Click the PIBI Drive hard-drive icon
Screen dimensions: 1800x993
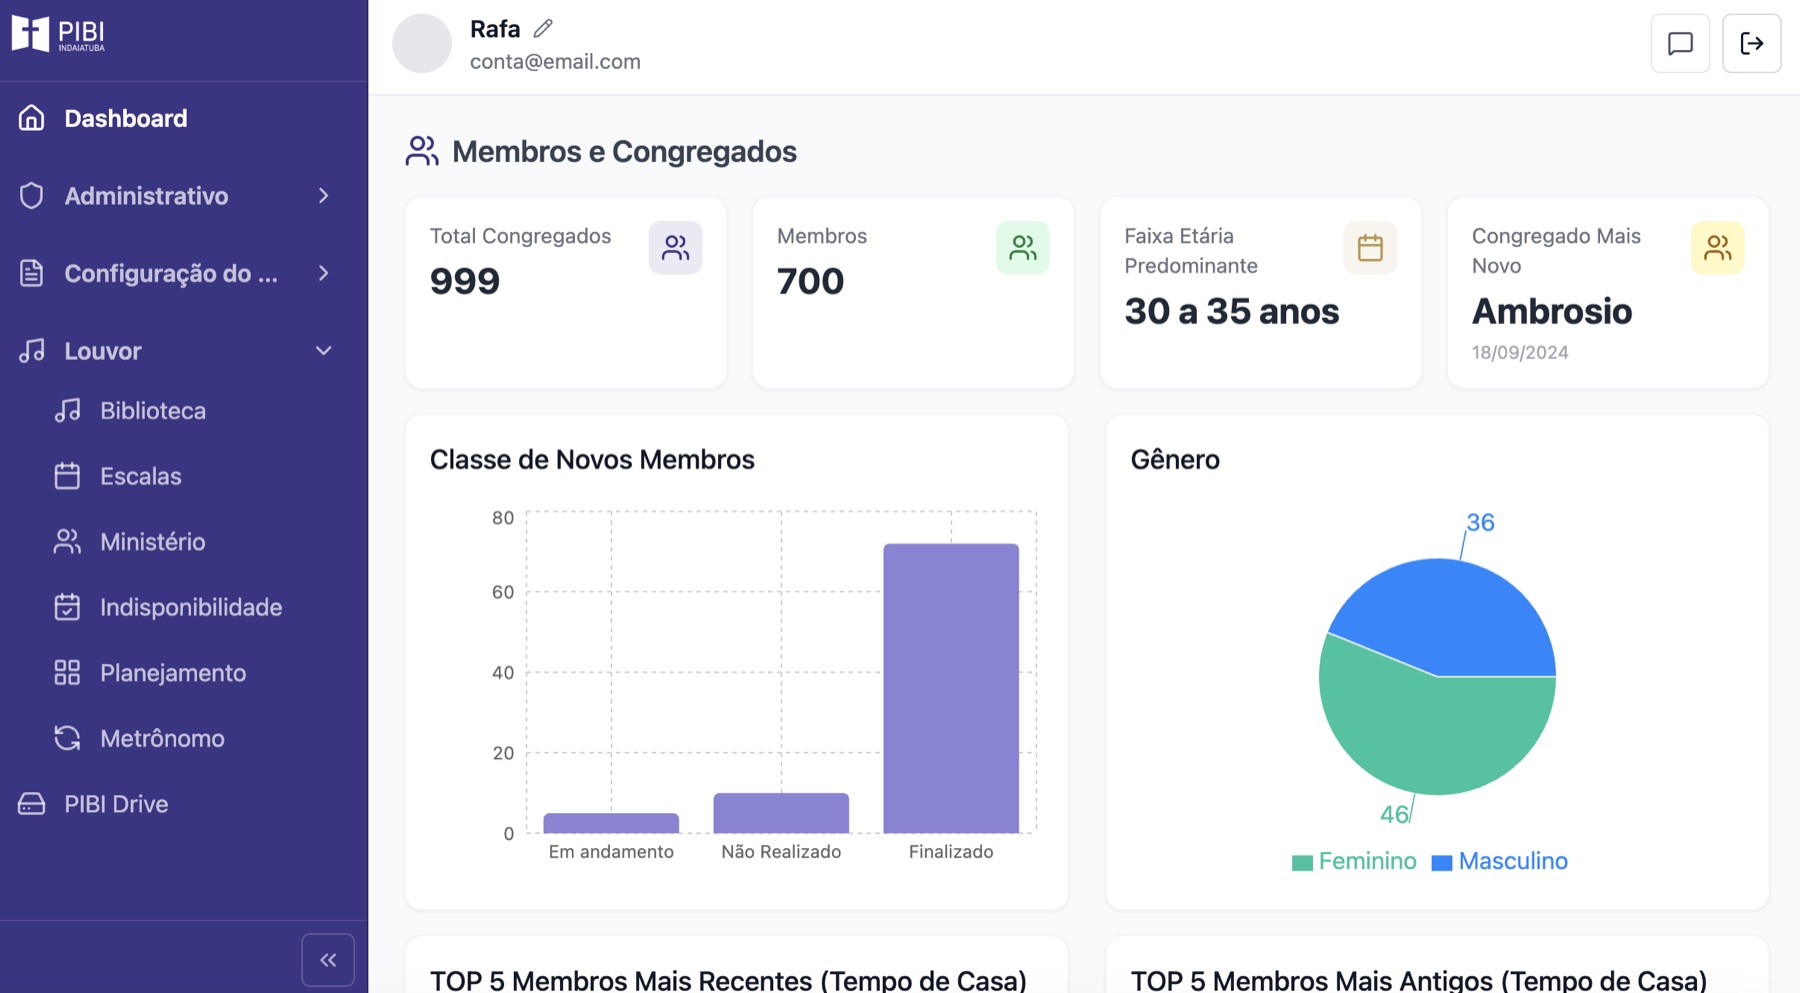click(31, 804)
